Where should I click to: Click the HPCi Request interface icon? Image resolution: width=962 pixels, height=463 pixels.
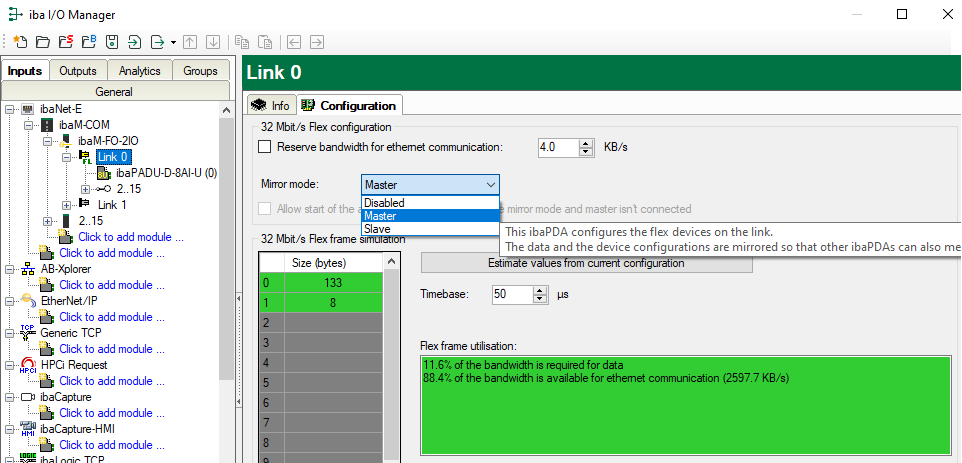(28, 365)
